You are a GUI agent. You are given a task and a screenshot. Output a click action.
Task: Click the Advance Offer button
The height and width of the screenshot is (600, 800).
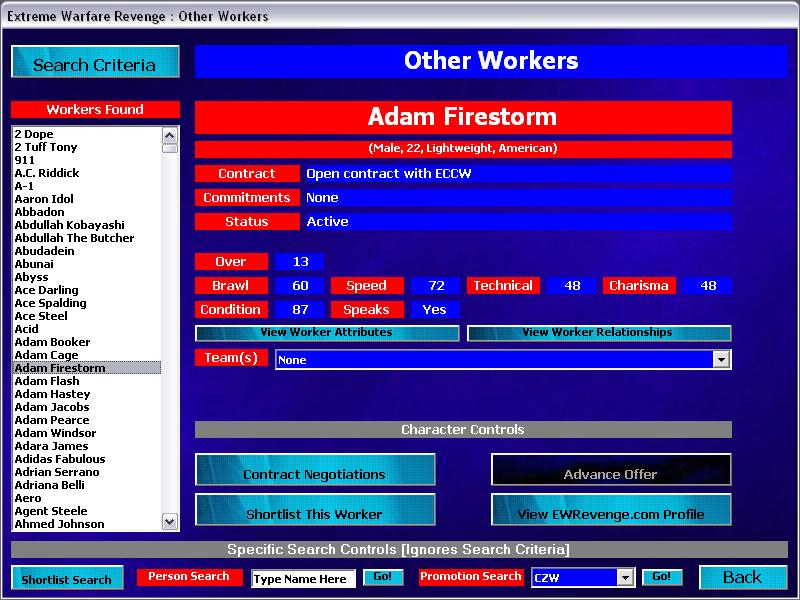(x=611, y=469)
